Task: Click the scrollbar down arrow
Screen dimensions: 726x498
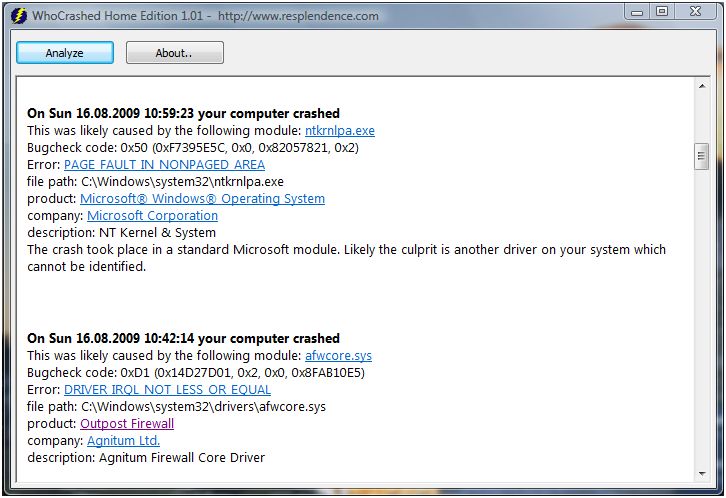Action: click(702, 473)
